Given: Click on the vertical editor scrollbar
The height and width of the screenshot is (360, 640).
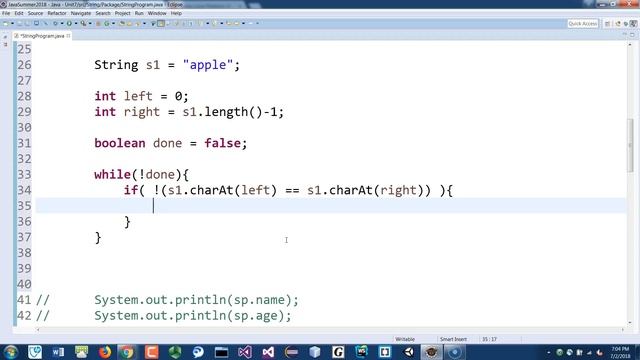Looking at the screenshot, I should pyautogui.click(x=631, y=145).
